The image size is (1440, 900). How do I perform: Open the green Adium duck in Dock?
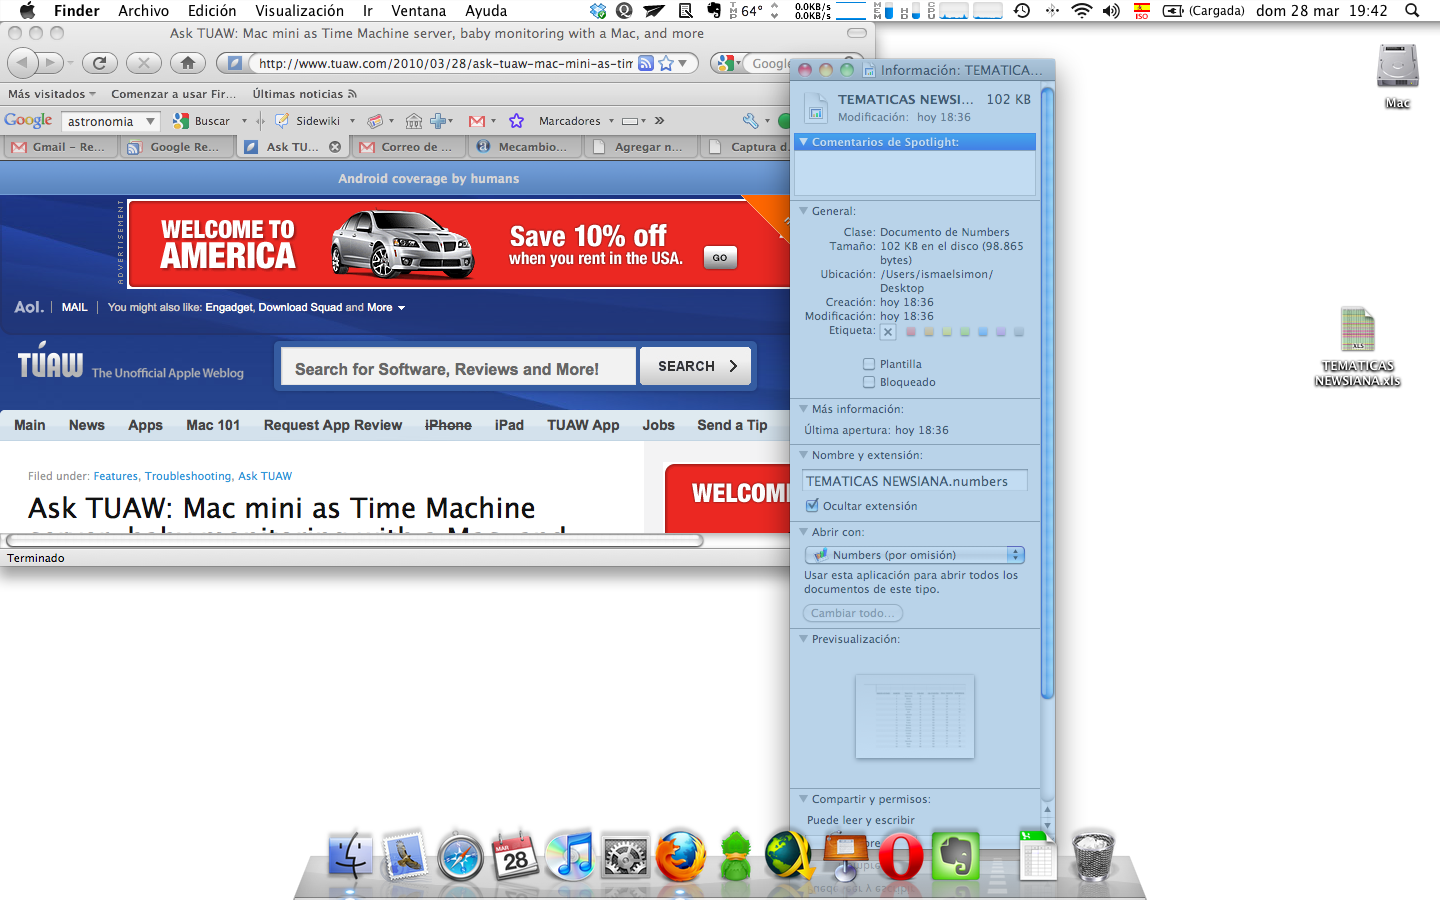[x=735, y=856]
